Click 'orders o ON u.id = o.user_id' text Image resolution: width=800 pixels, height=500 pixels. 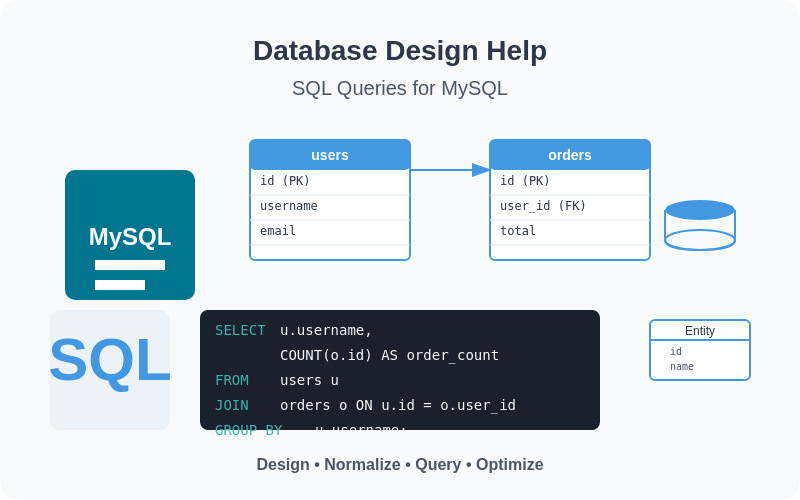(x=398, y=406)
